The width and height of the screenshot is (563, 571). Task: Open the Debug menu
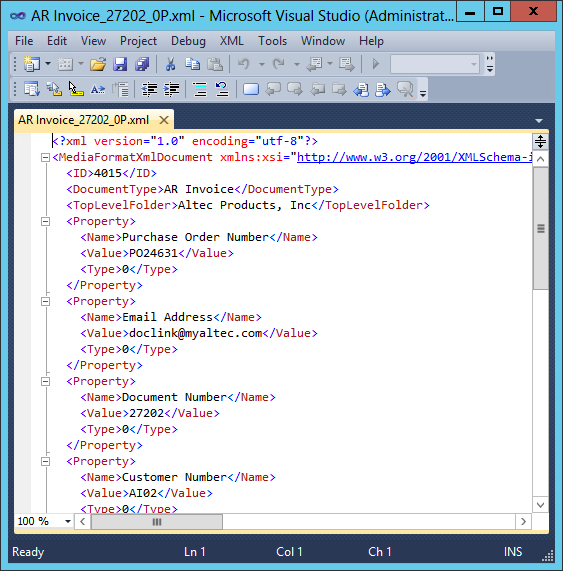188,41
